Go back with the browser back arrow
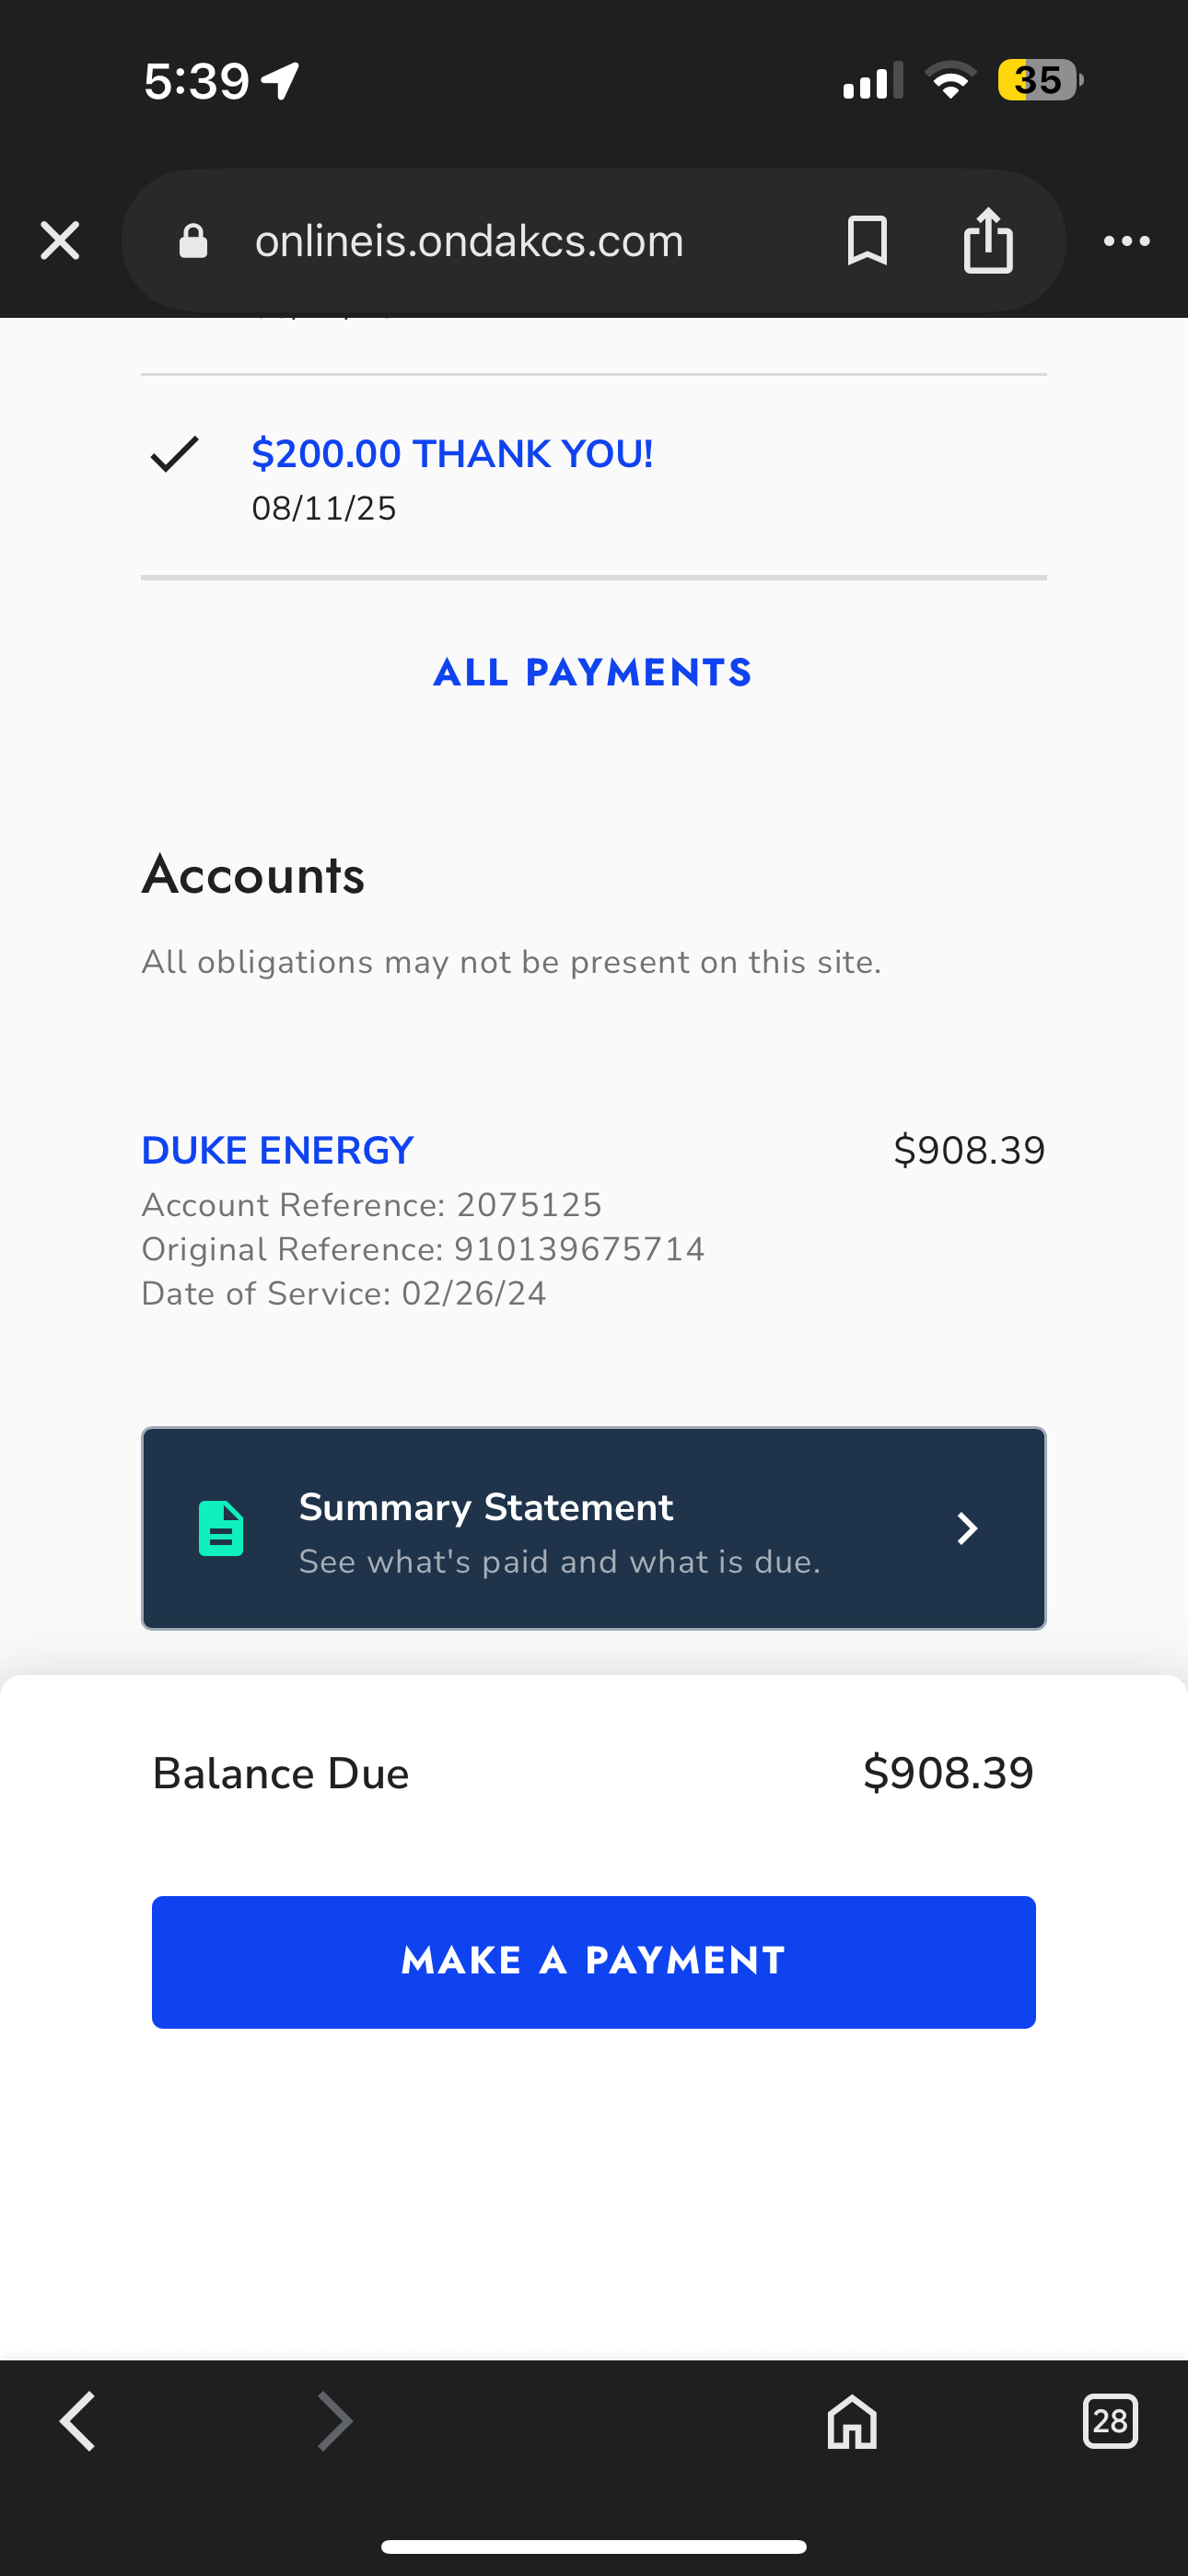1188x2576 pixels. [x=78, y=2421]
